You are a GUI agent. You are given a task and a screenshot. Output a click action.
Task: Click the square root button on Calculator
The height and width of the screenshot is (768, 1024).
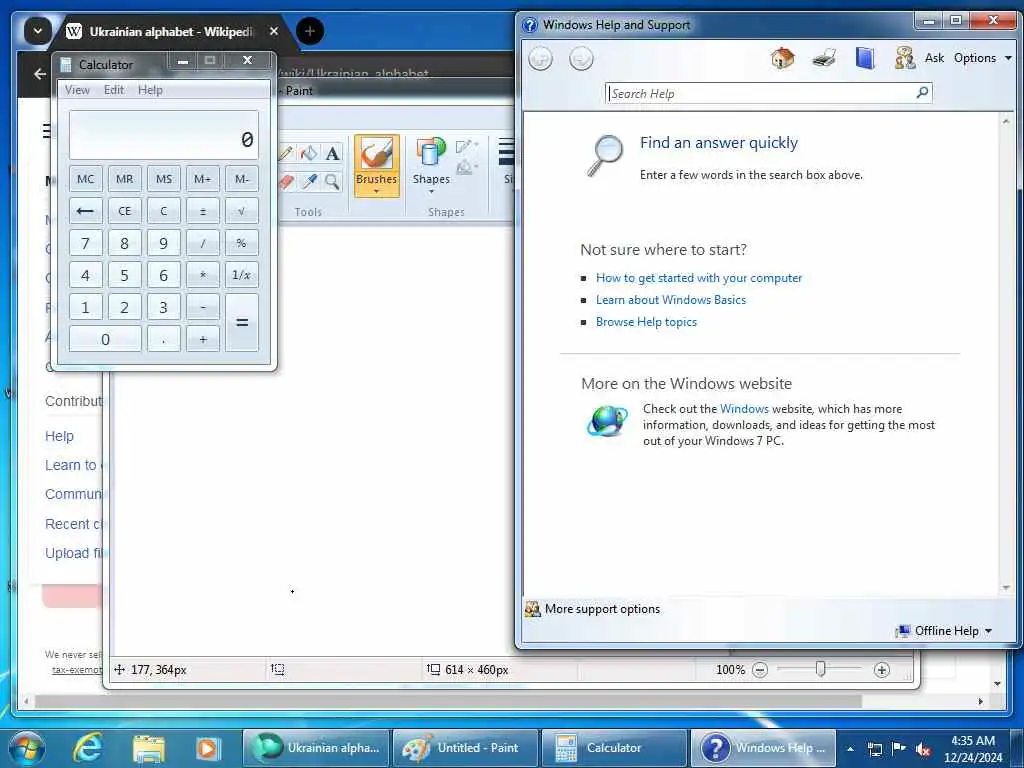pos(242,211)
